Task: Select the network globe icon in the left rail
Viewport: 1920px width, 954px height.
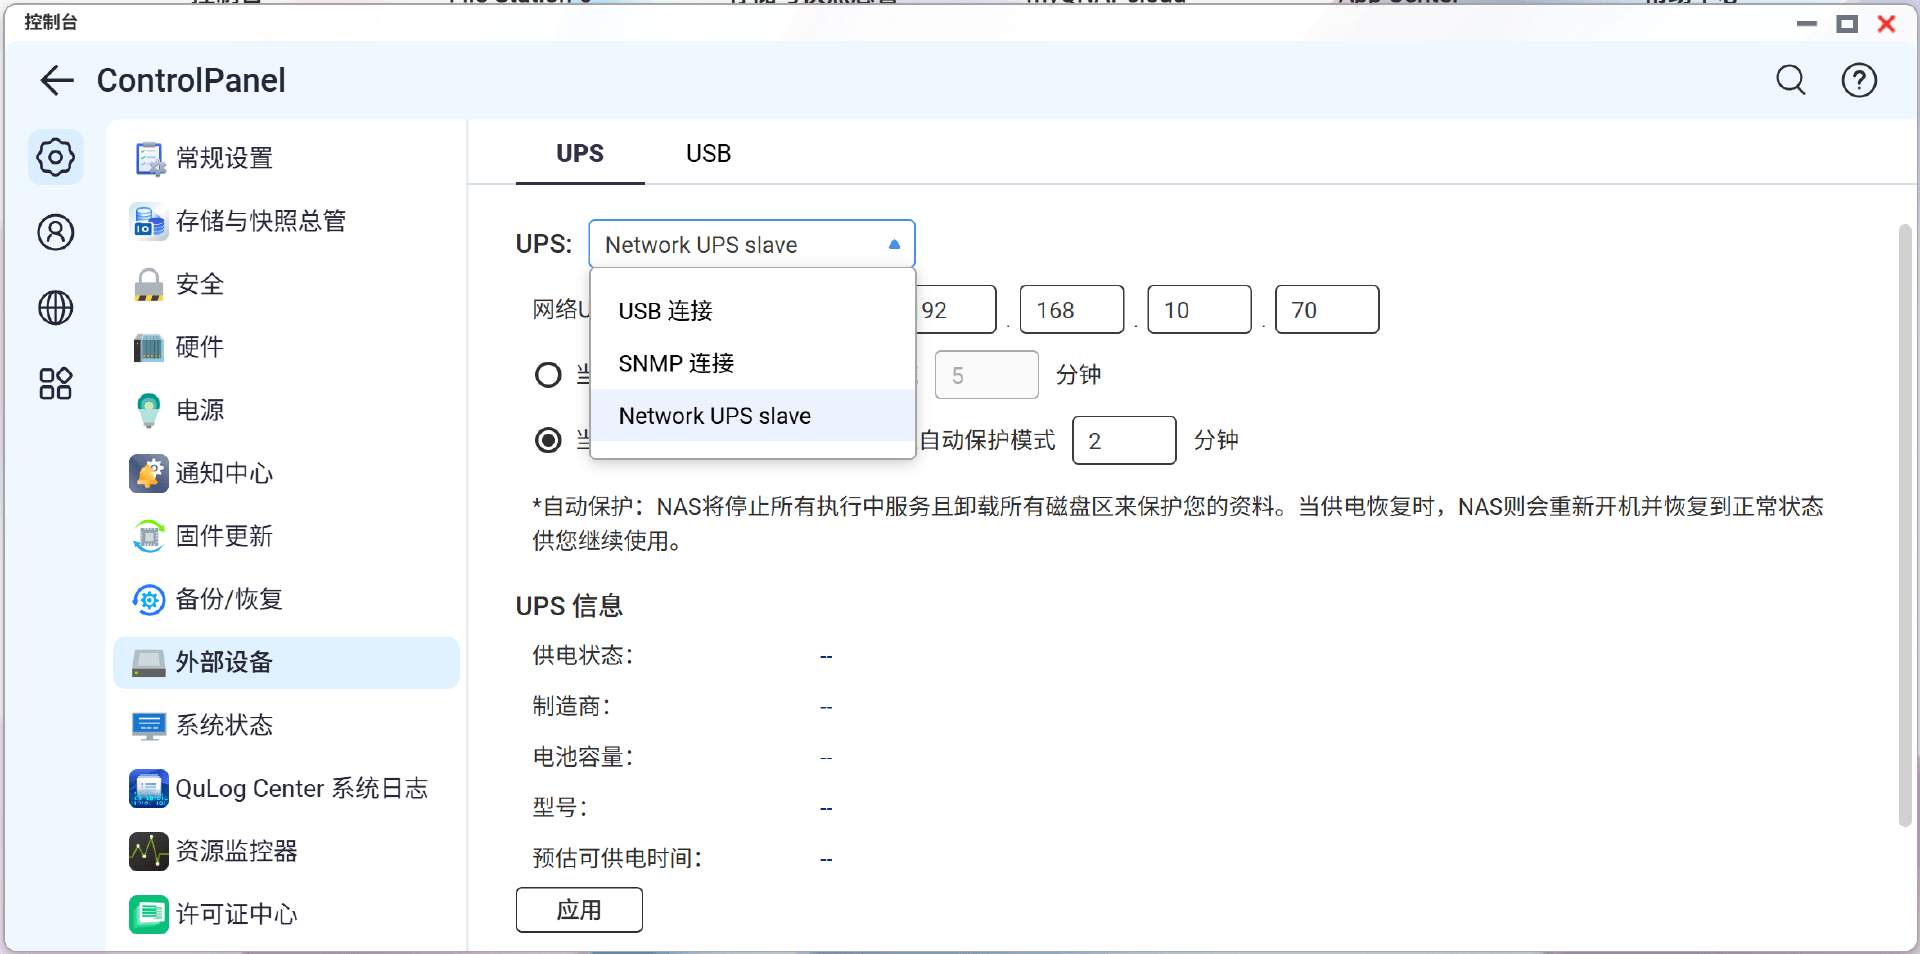Action: pos(56,308)
